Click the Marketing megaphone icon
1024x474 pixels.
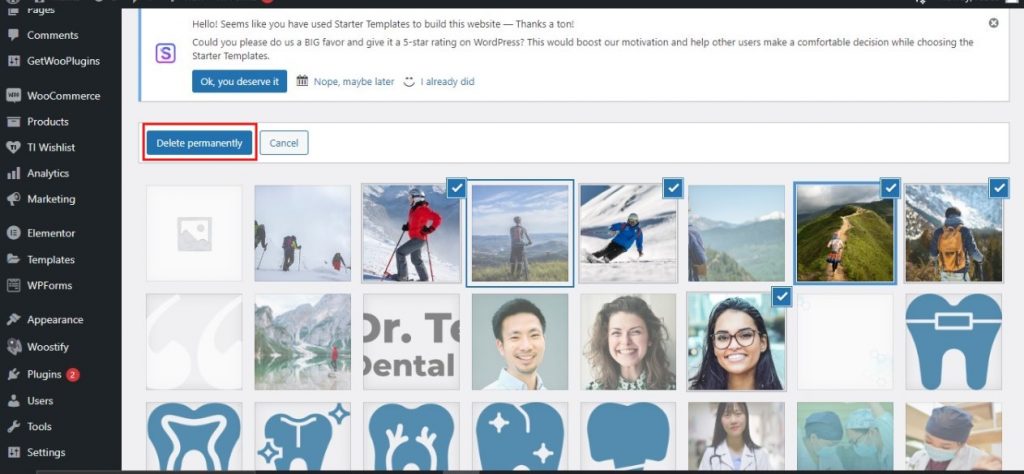coord(13,199)
